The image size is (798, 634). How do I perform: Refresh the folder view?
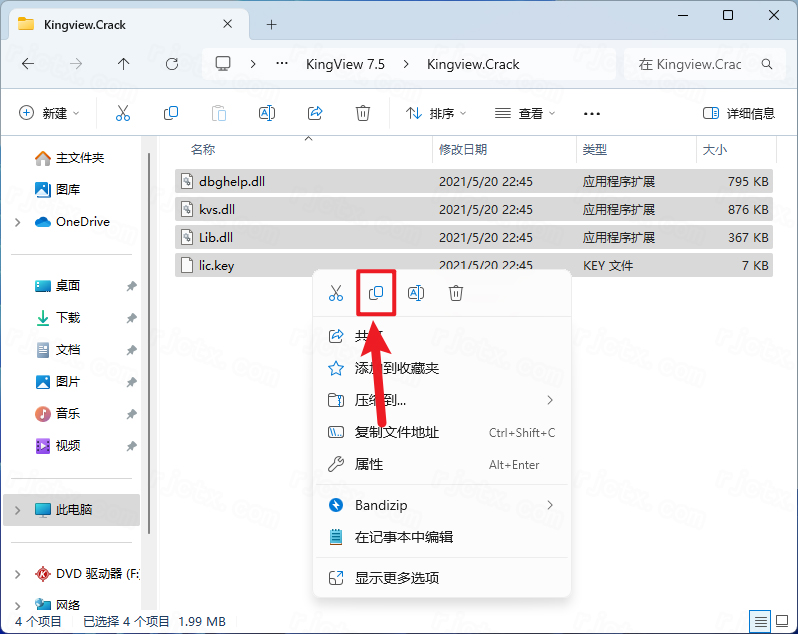172,64
